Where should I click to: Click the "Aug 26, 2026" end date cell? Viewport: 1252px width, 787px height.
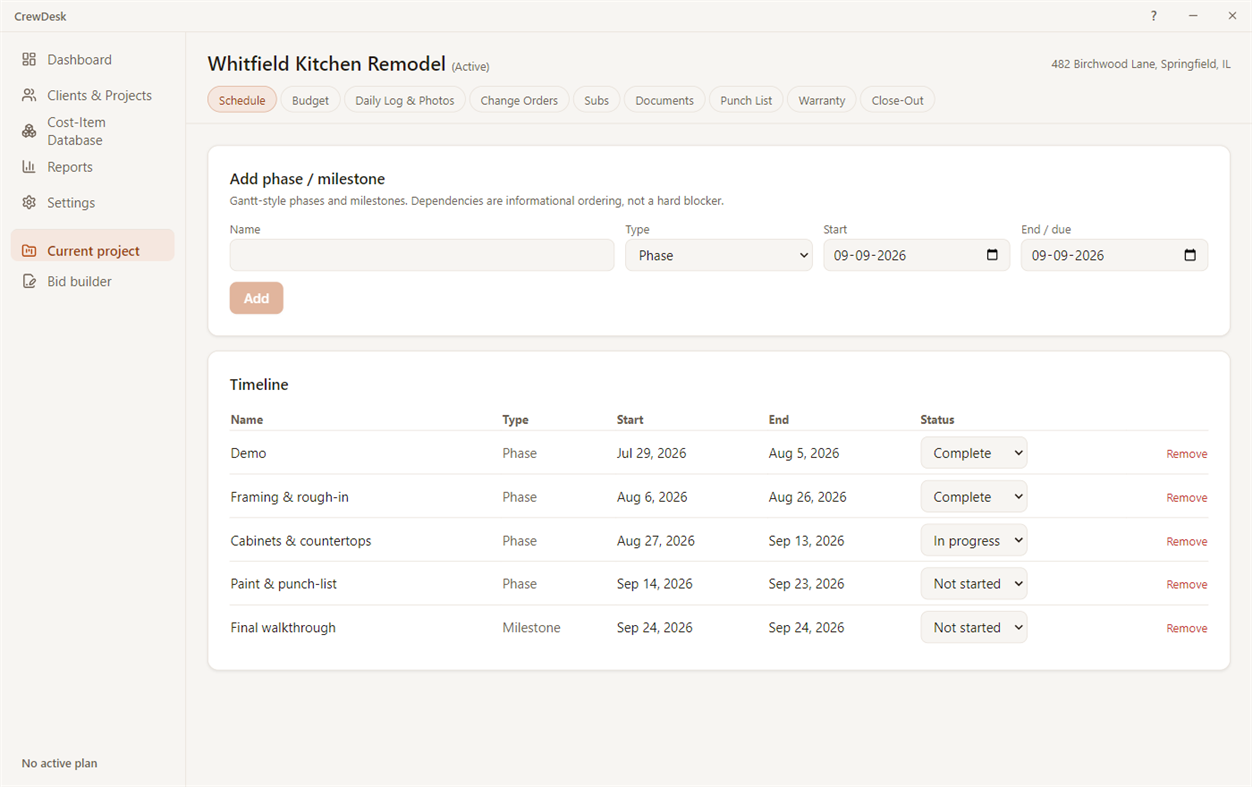click(807, 497)
